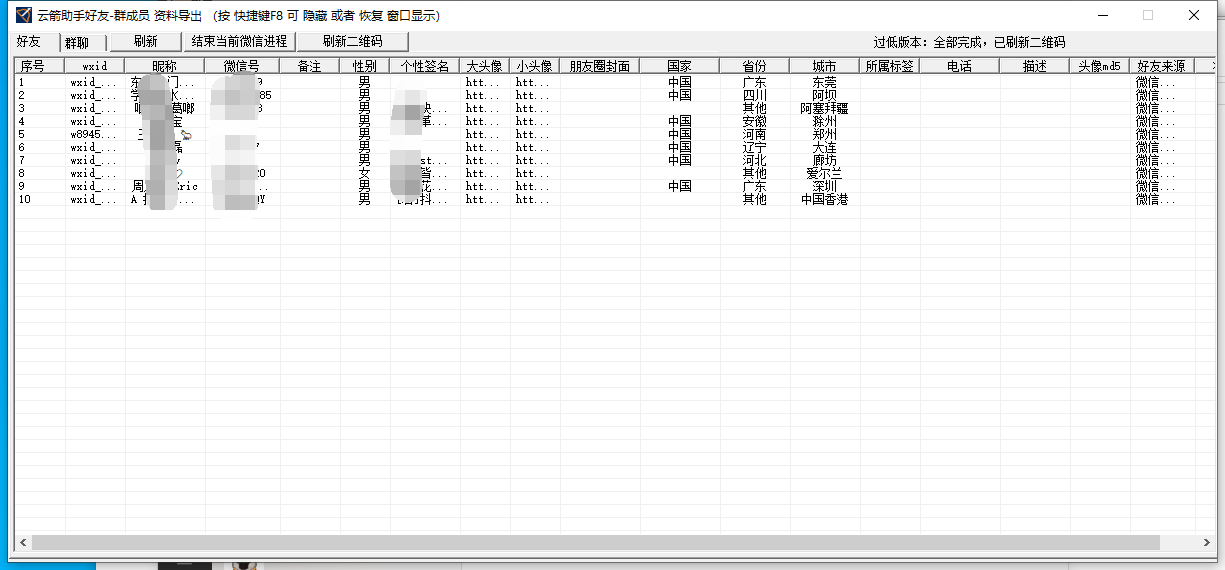Click the 结束当前微信进程 button
Viewport: 1225px width, 570px height.
click(239, 41)
